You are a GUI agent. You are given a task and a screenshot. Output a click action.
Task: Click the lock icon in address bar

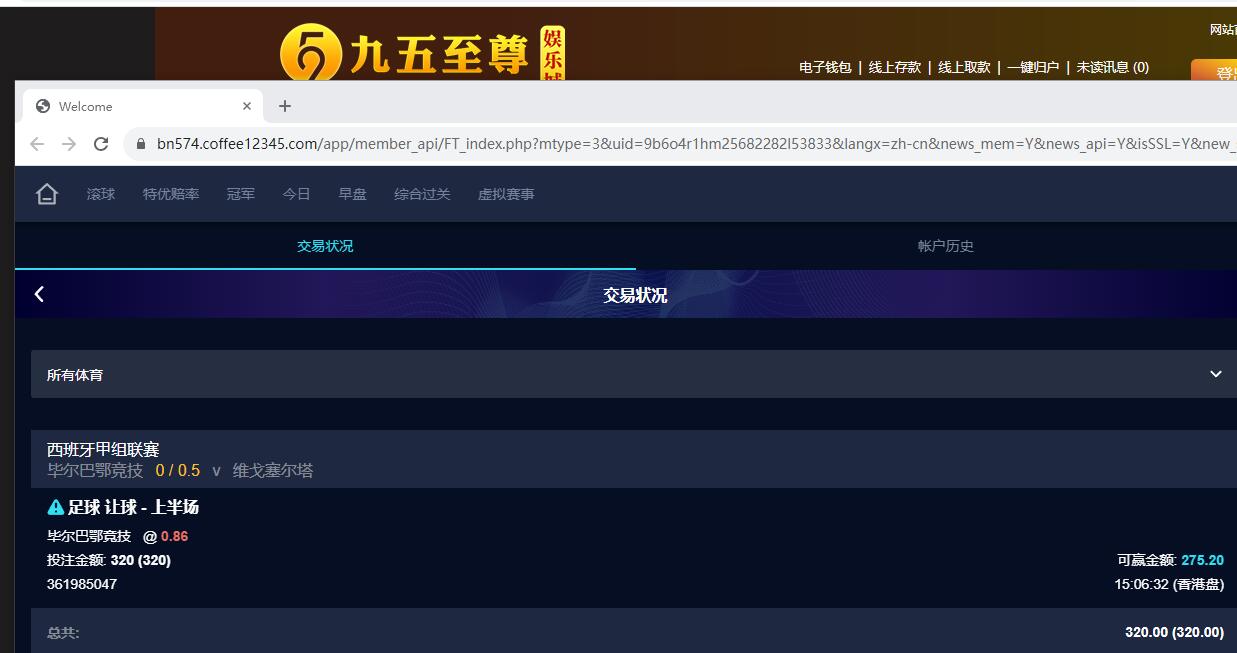point(140,144)
